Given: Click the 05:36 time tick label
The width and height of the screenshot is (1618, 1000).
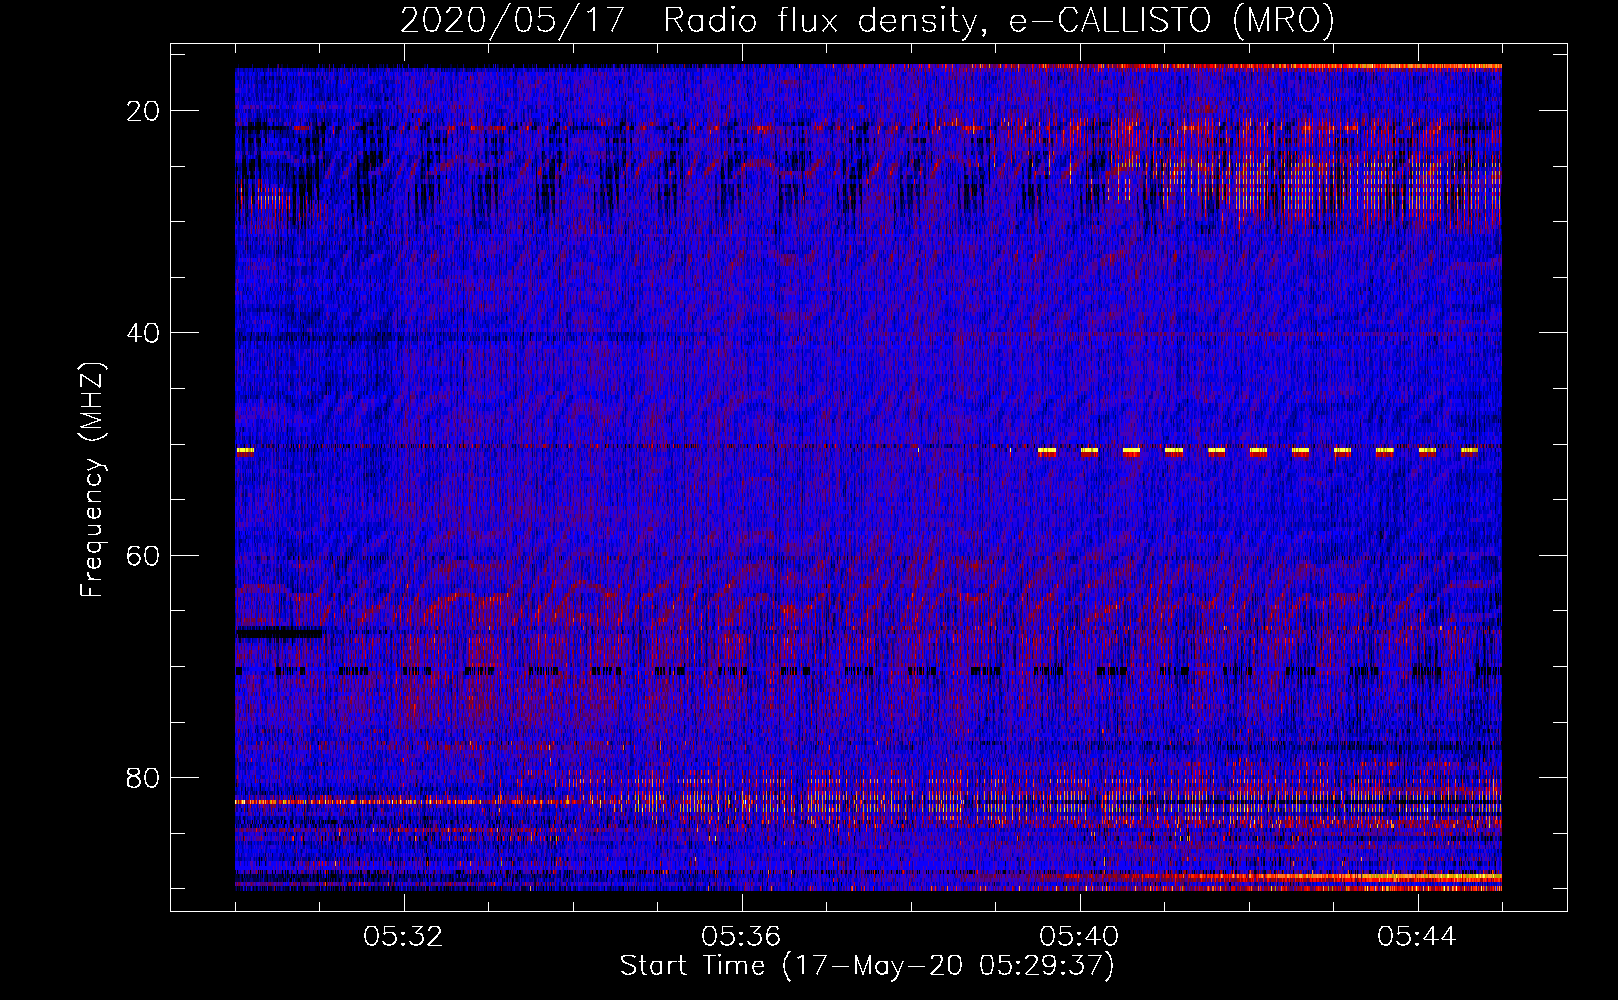Looking at the screenshot, I should (x=742, y=937).
